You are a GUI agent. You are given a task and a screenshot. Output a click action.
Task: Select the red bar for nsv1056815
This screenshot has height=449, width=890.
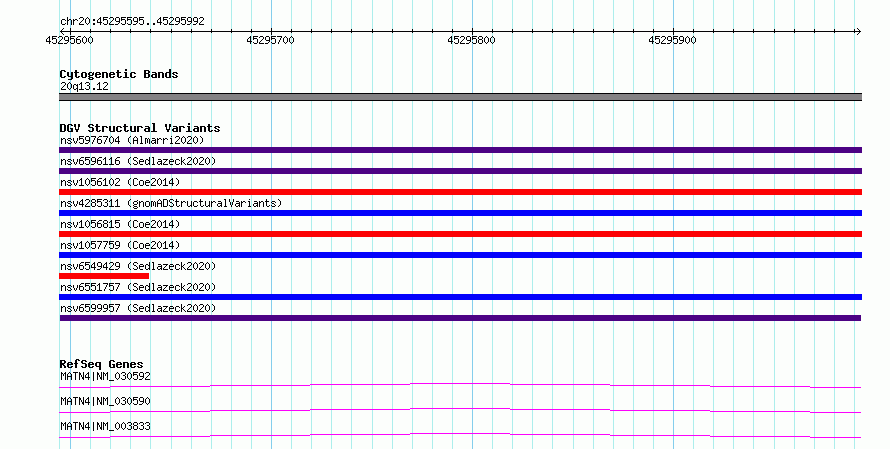(460, 234)
